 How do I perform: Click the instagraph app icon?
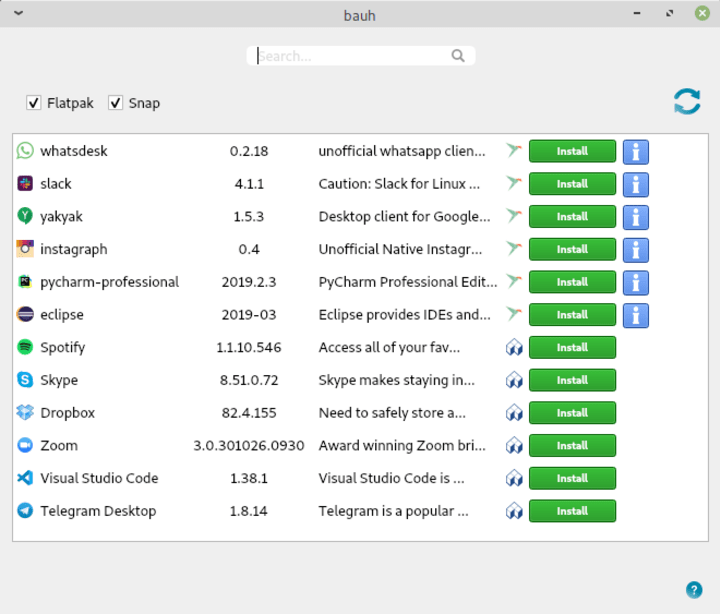tap(25, 248)
